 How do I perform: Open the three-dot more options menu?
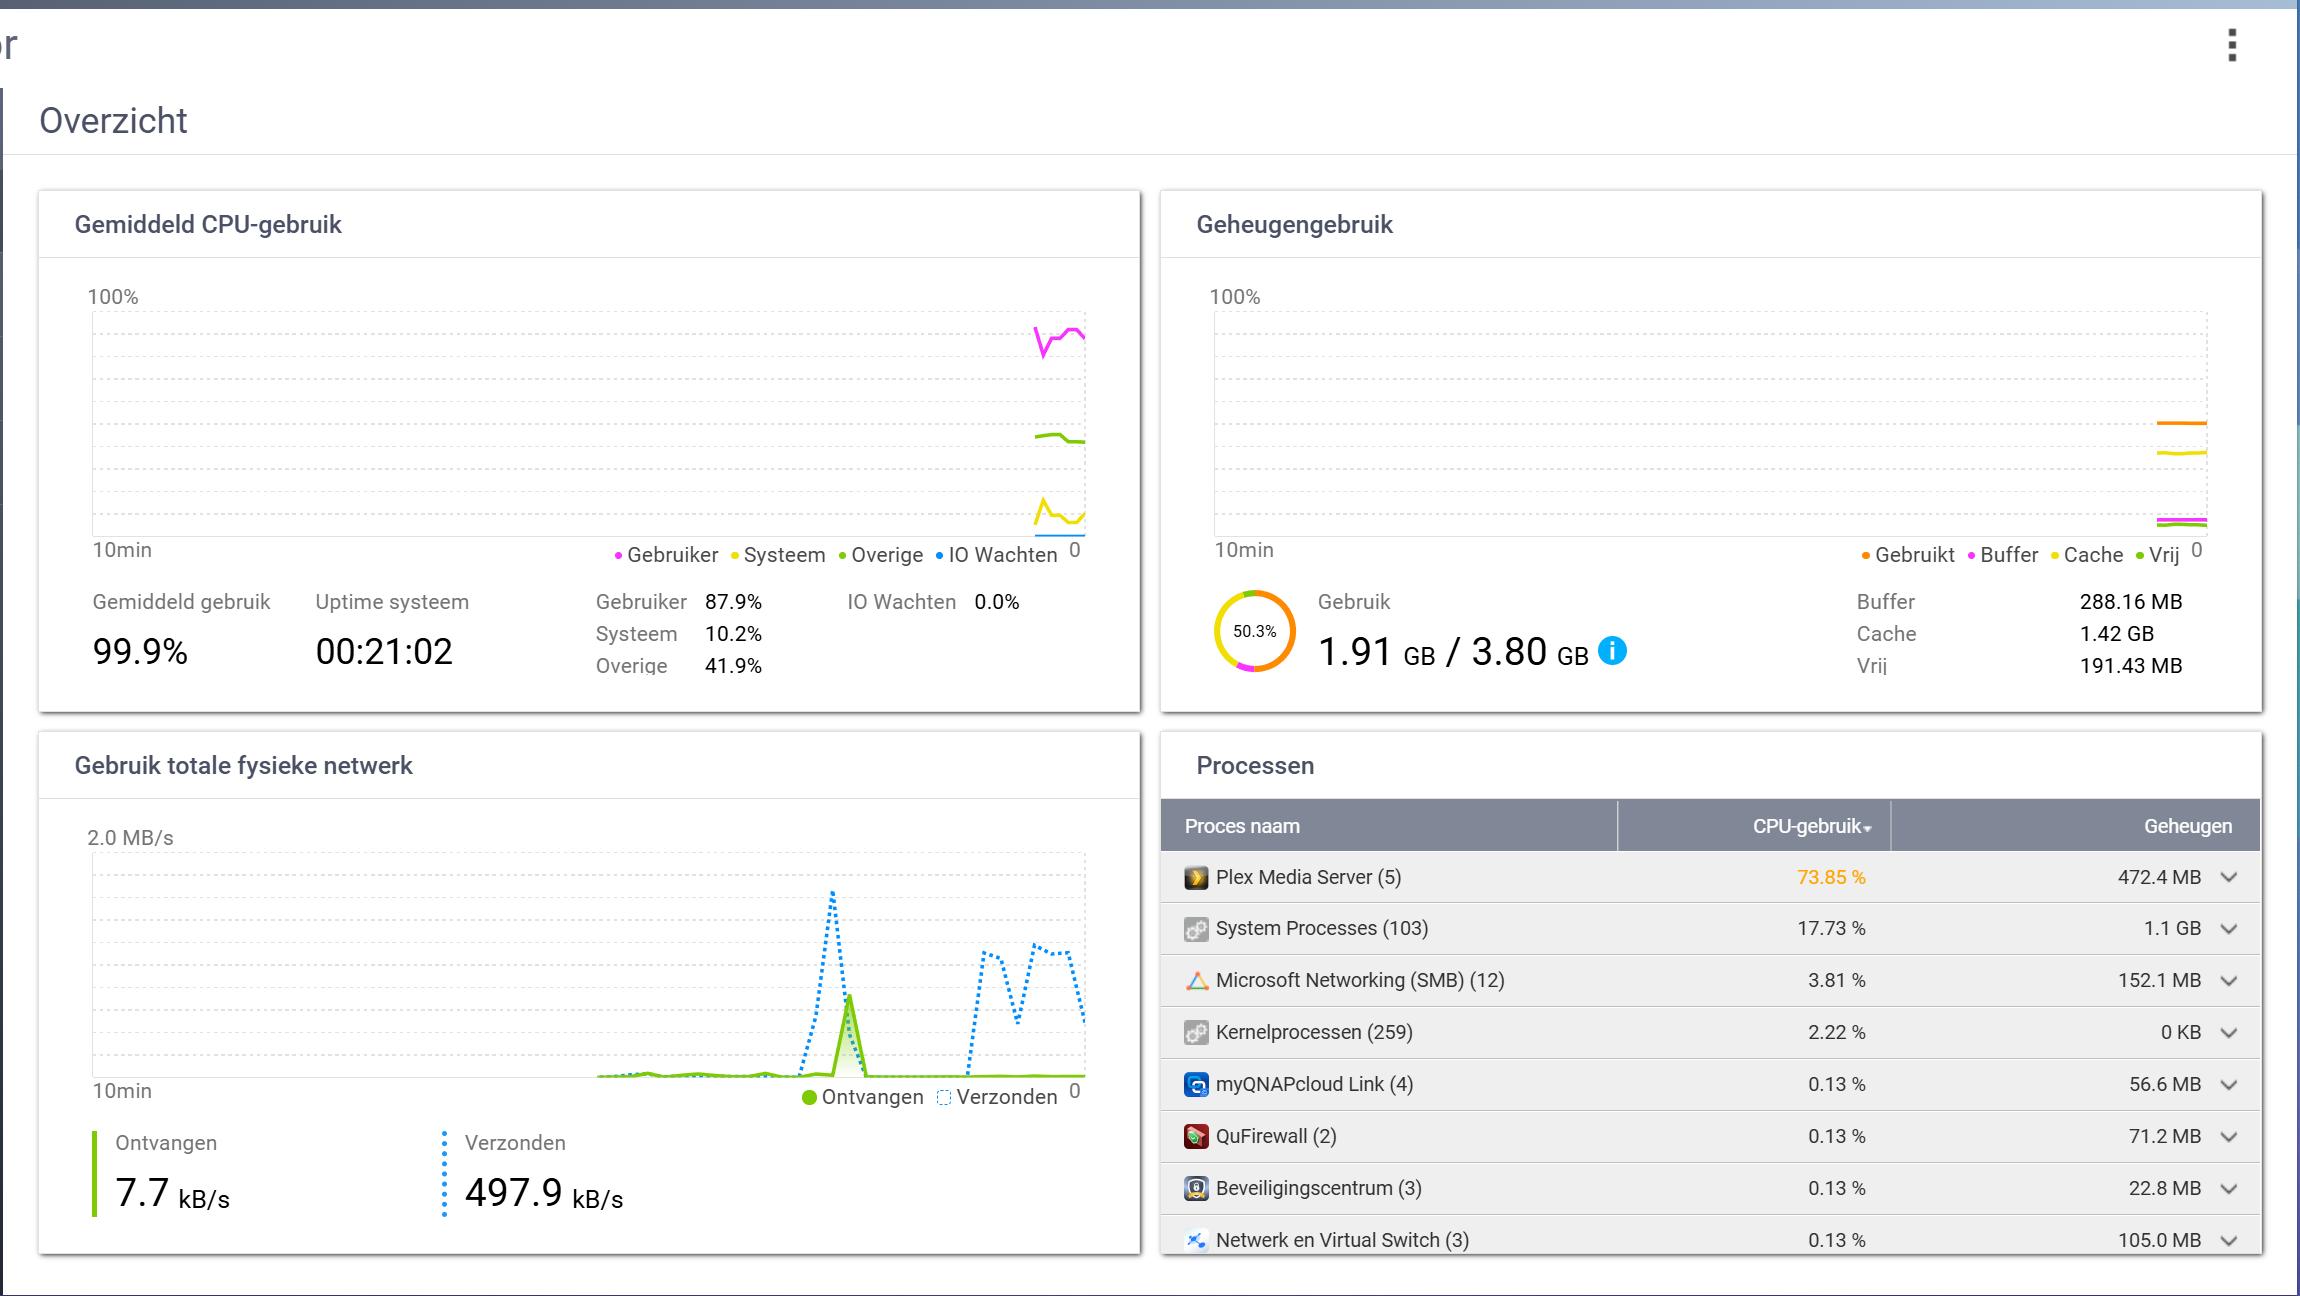point(2232,45)
